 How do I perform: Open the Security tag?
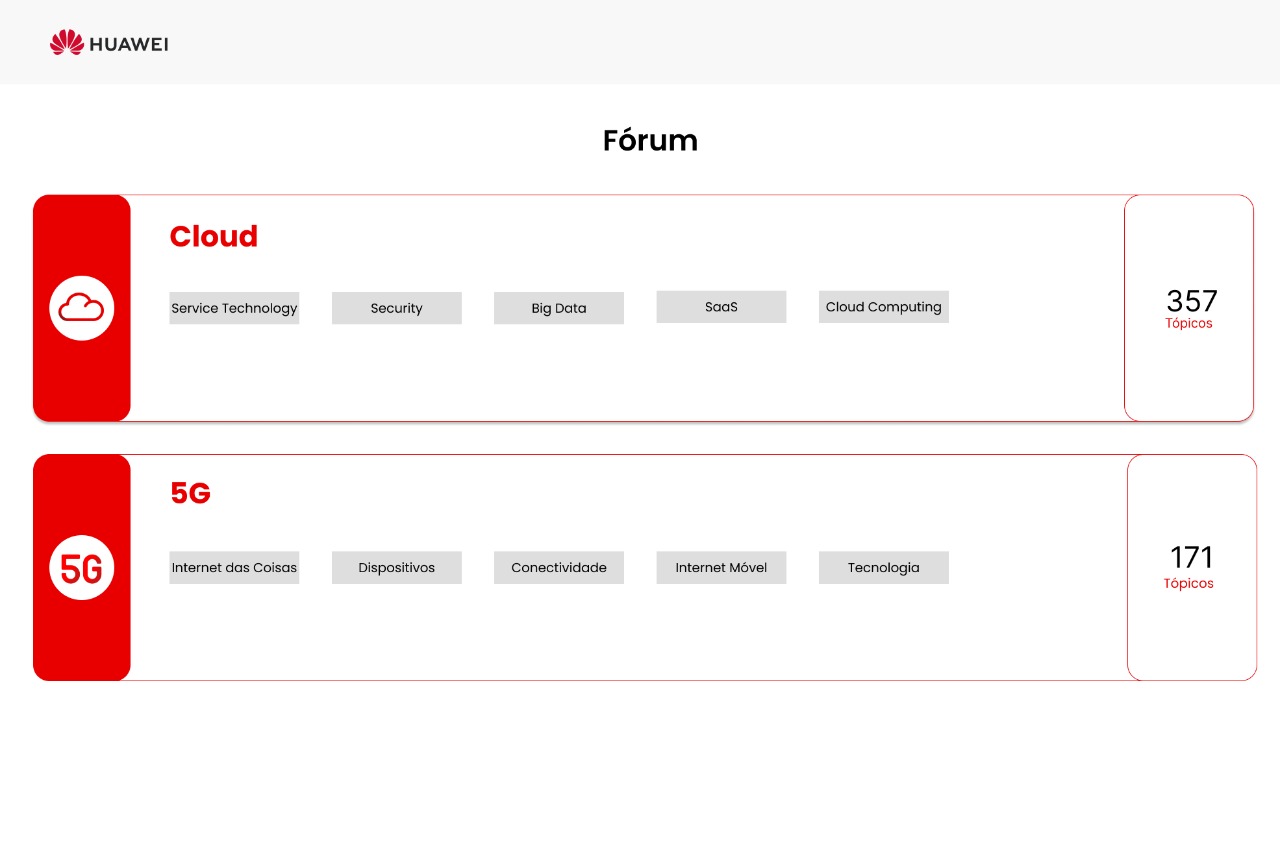coord(397,308)
